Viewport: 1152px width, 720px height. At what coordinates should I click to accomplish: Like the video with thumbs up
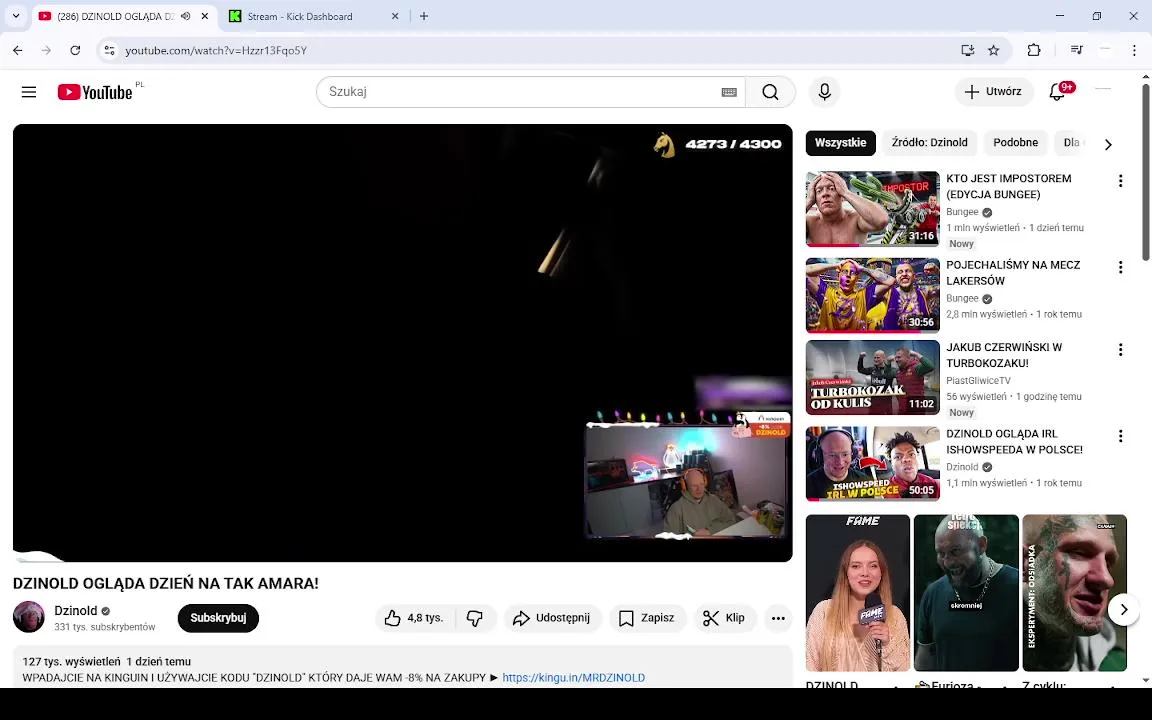(415, 618)
